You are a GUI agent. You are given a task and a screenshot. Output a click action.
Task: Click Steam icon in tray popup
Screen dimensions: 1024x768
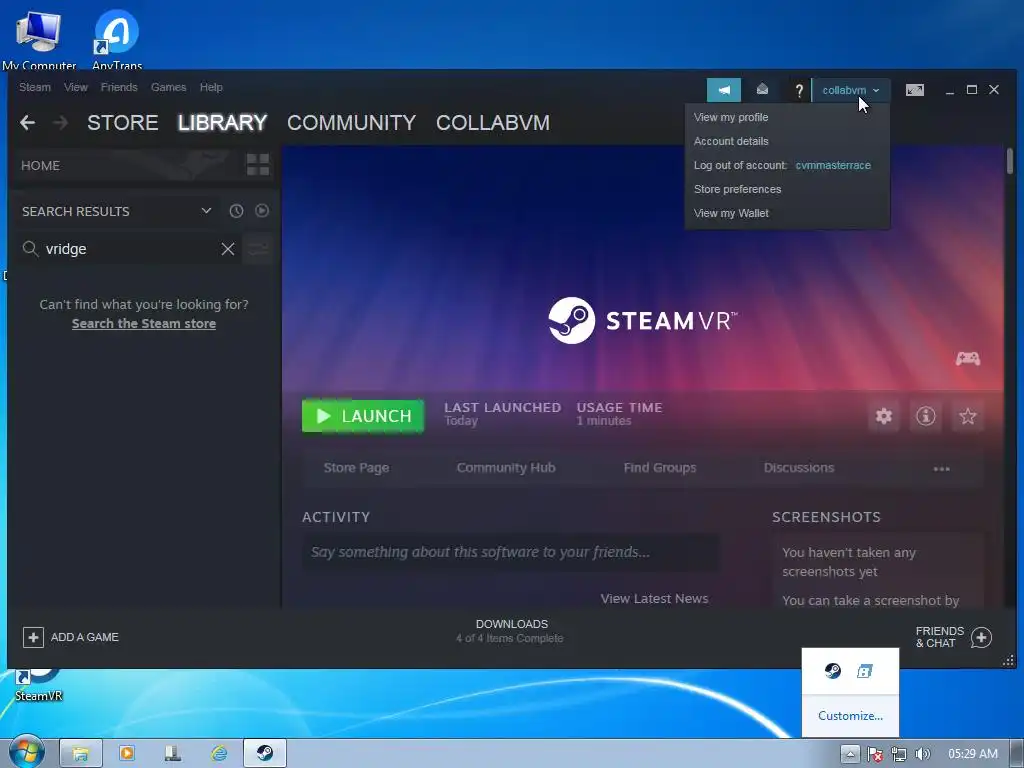[x=832, y=671]
